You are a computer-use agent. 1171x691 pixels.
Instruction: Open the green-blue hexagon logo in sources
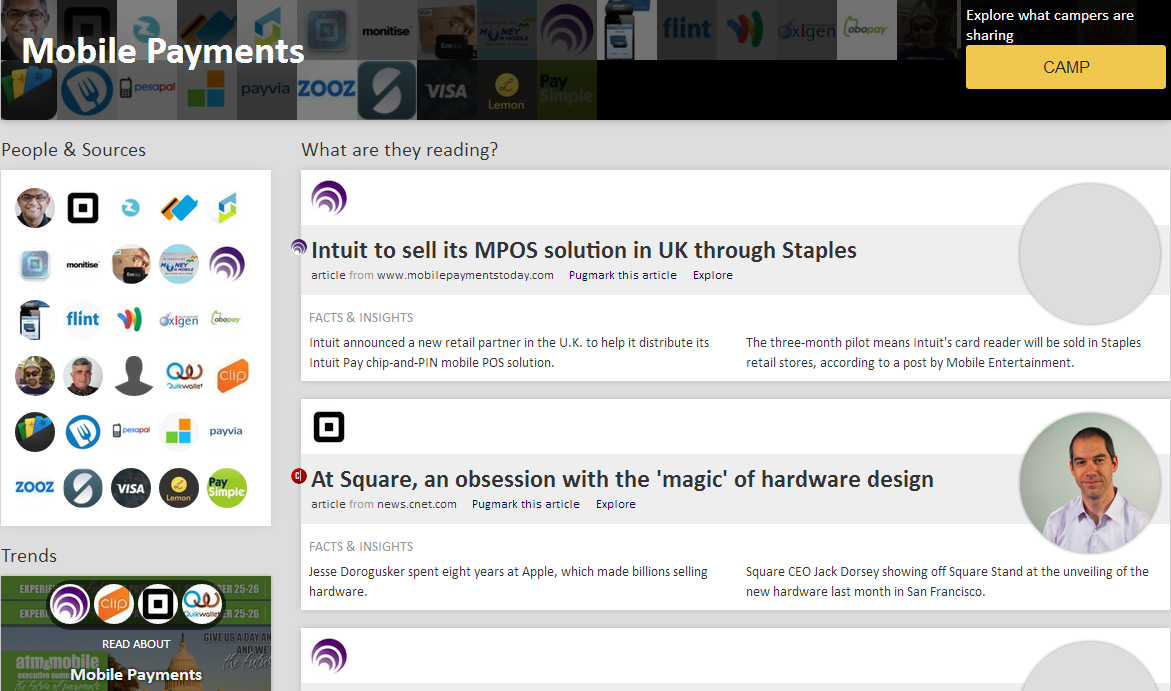(x=227, y=208)
